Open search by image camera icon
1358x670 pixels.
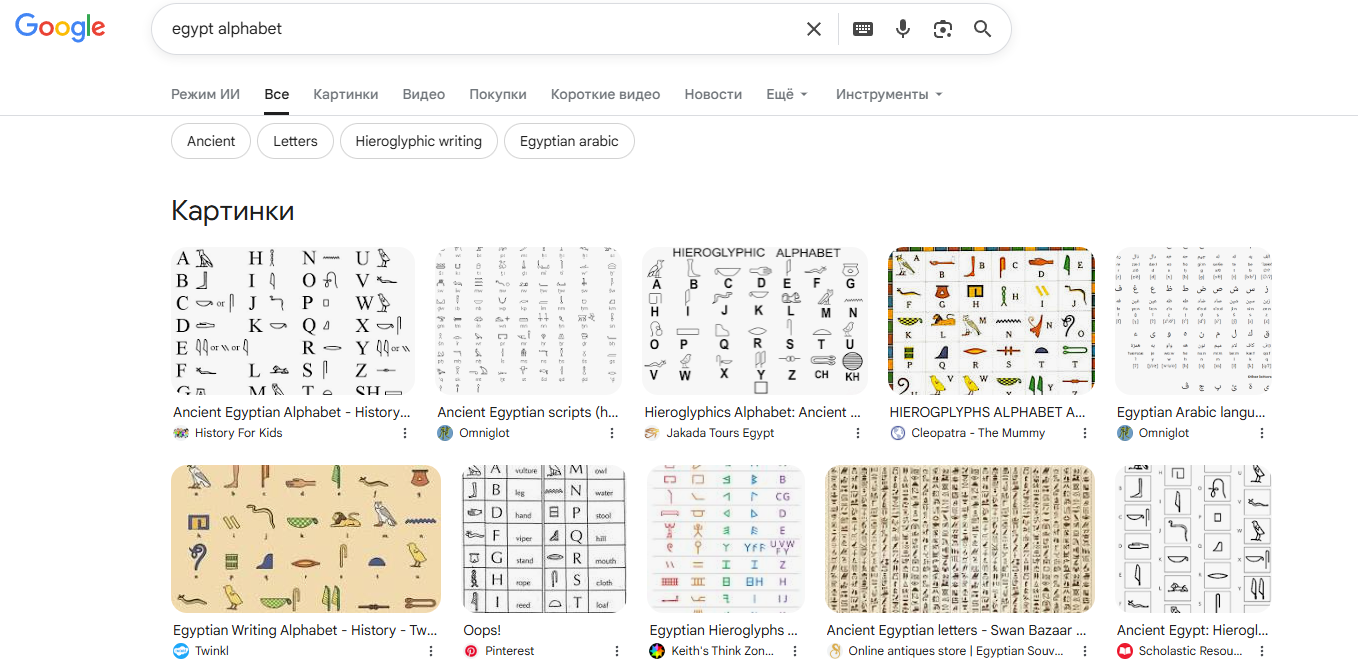point(942,29)
